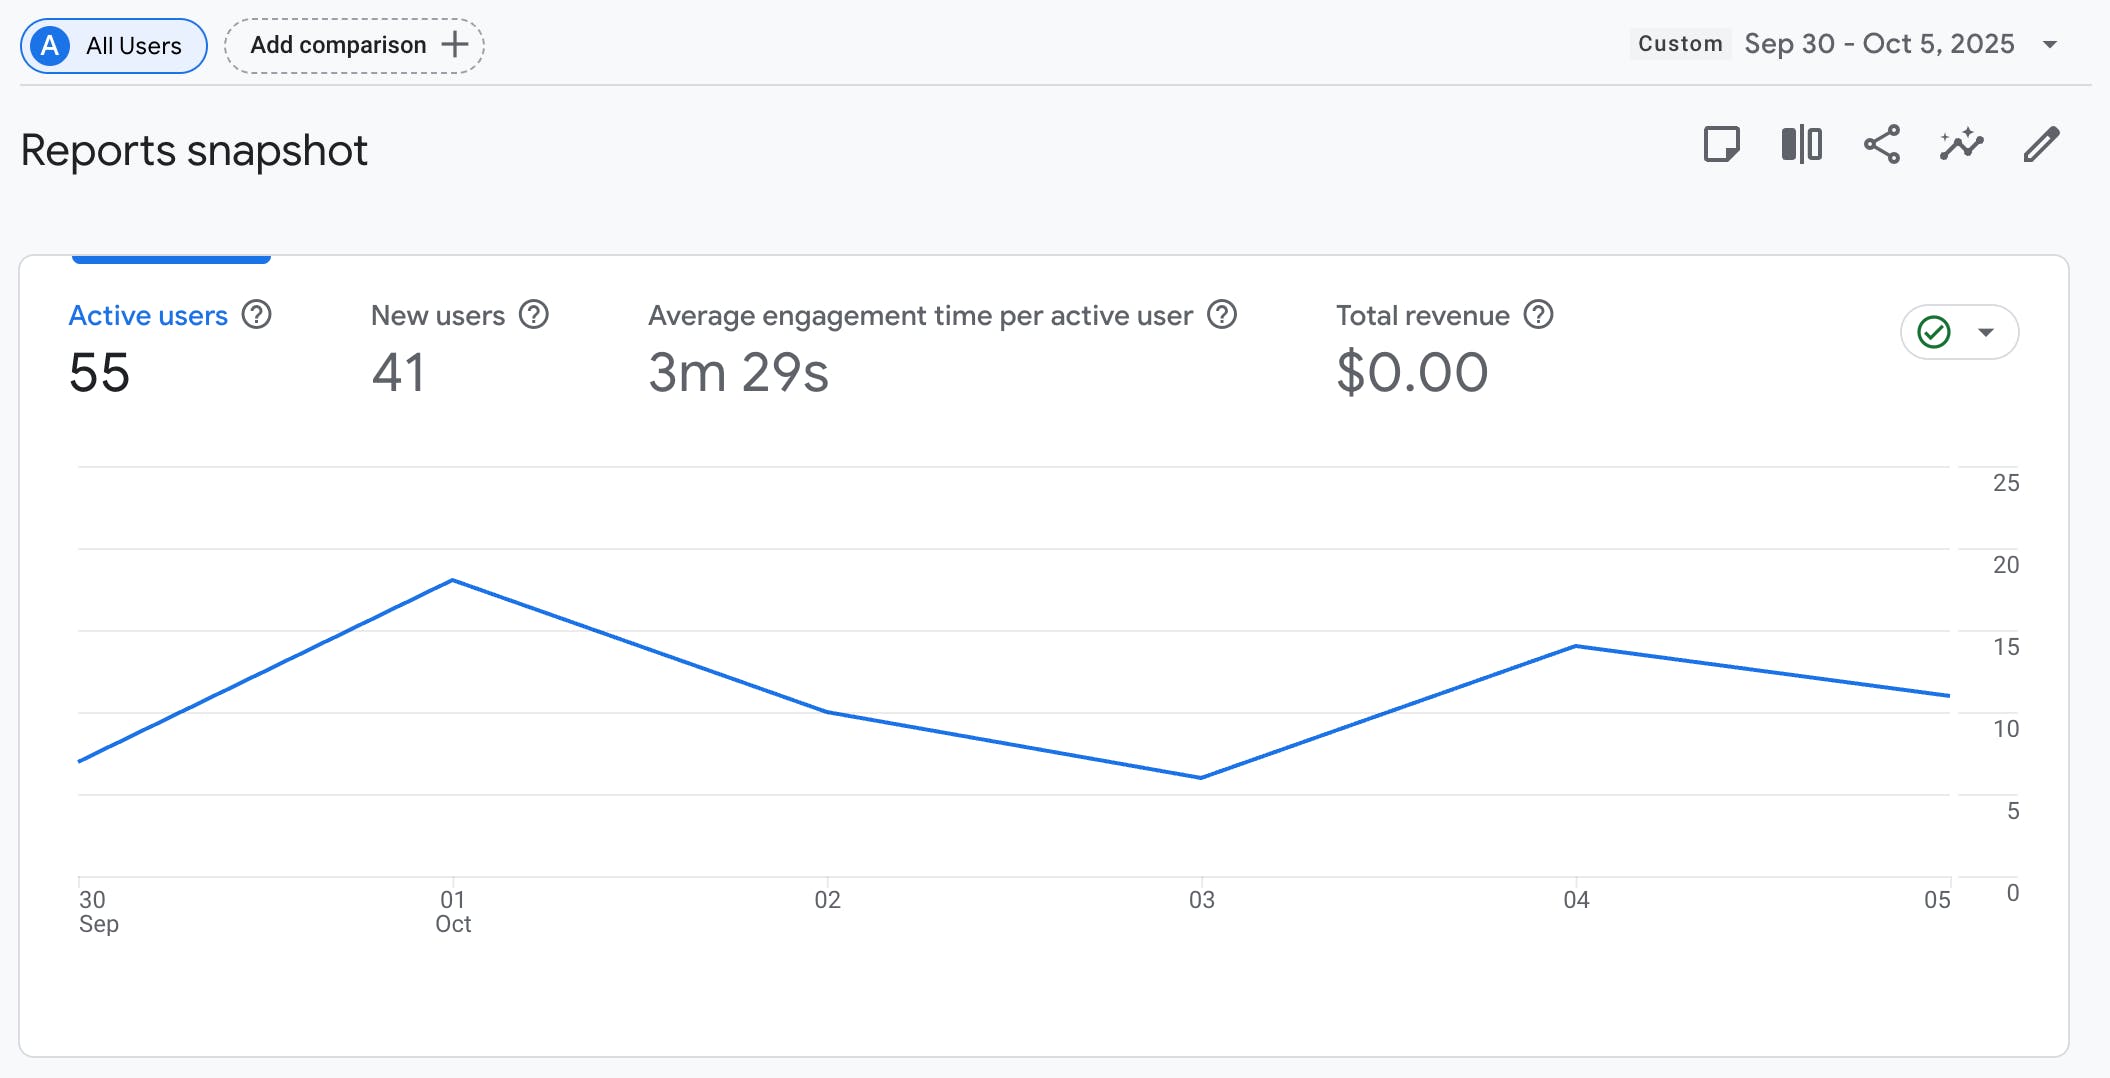Image resolution: width=2110 pixels, height=1078 pixels.
Task: Click help icon beside Active users
Action: coord(257,315)
